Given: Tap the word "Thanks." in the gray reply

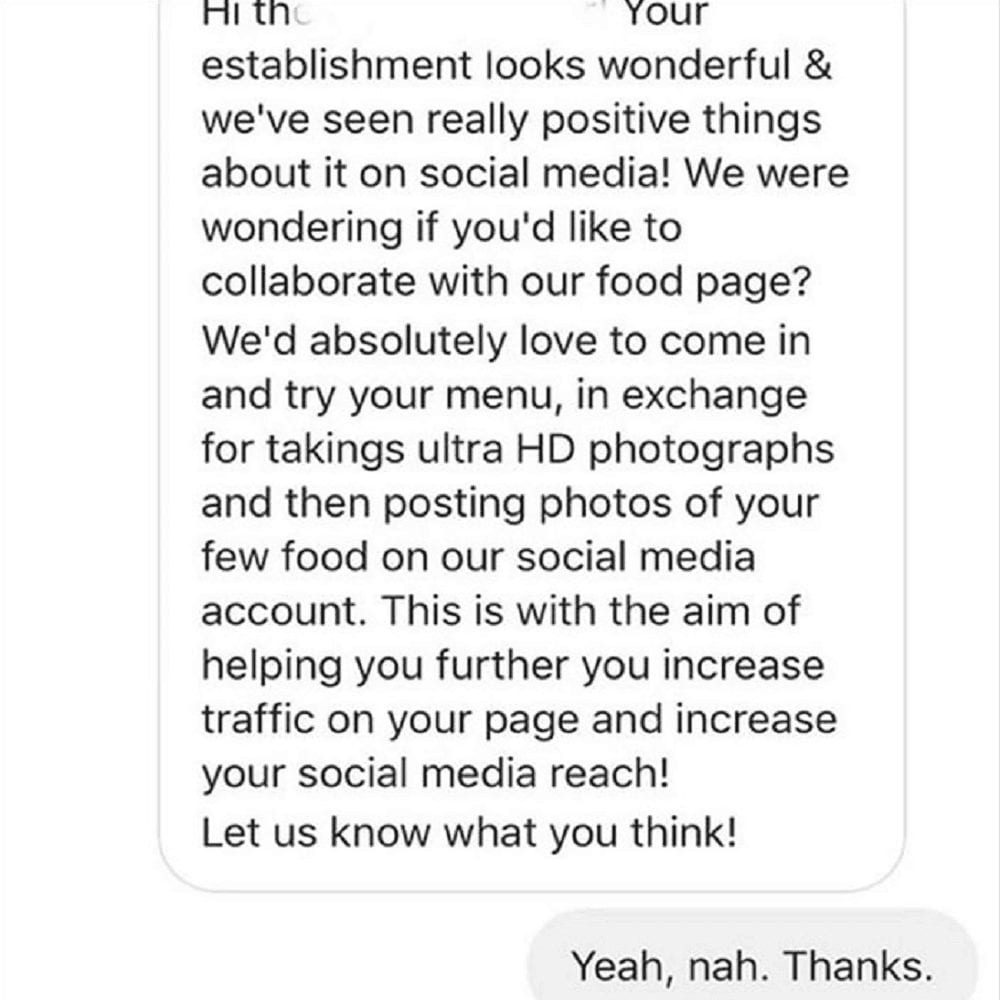Looking at the screenshot, I should (858, 966).
